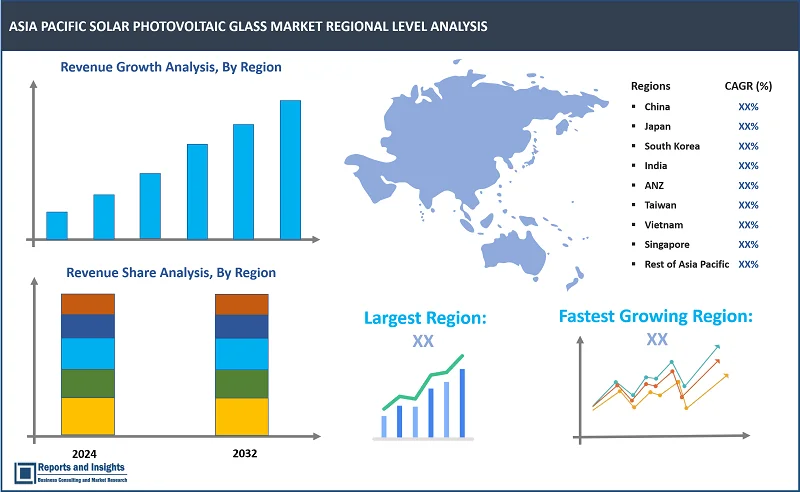Click the 'Regions' column header
Viewport: 800px width, 492px height.
pos(651,86)
